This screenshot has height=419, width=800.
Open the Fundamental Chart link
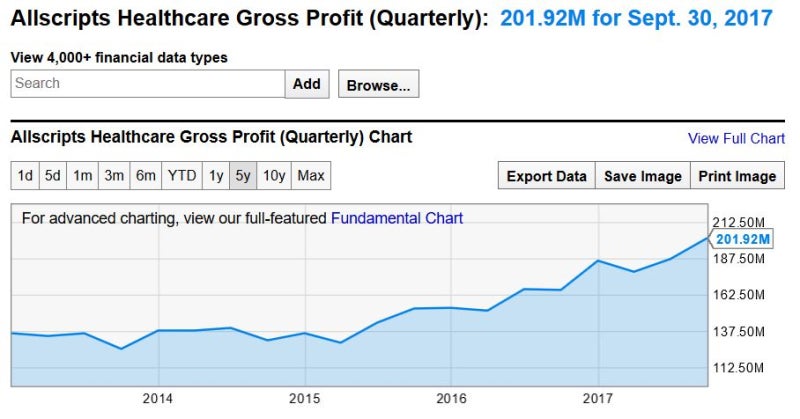point(397,217)
